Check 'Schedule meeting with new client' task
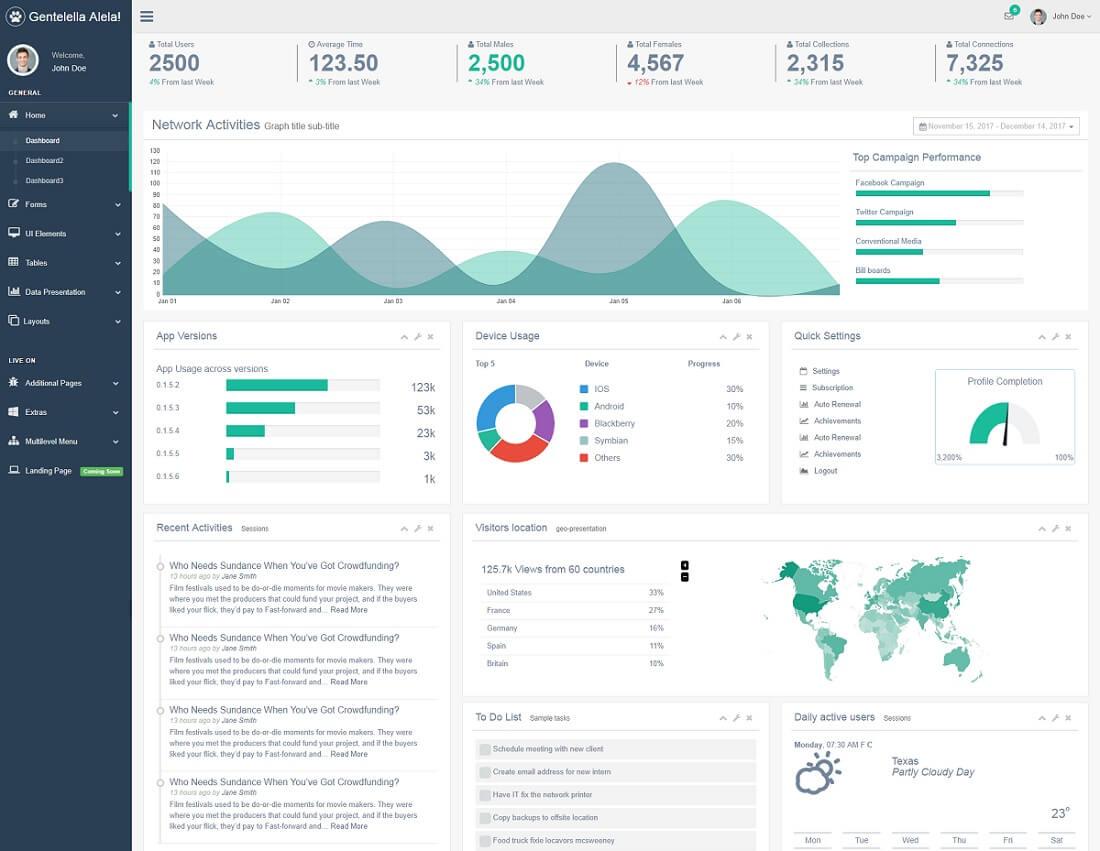The height and width of the screenshot is (851, 1100). click(x=484, y=749)
